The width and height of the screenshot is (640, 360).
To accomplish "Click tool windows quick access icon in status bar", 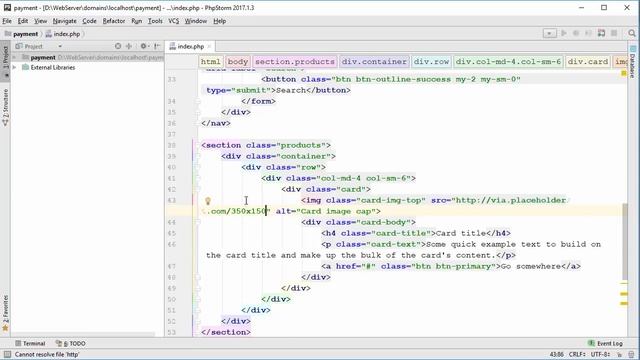I will tap(7, 355).
